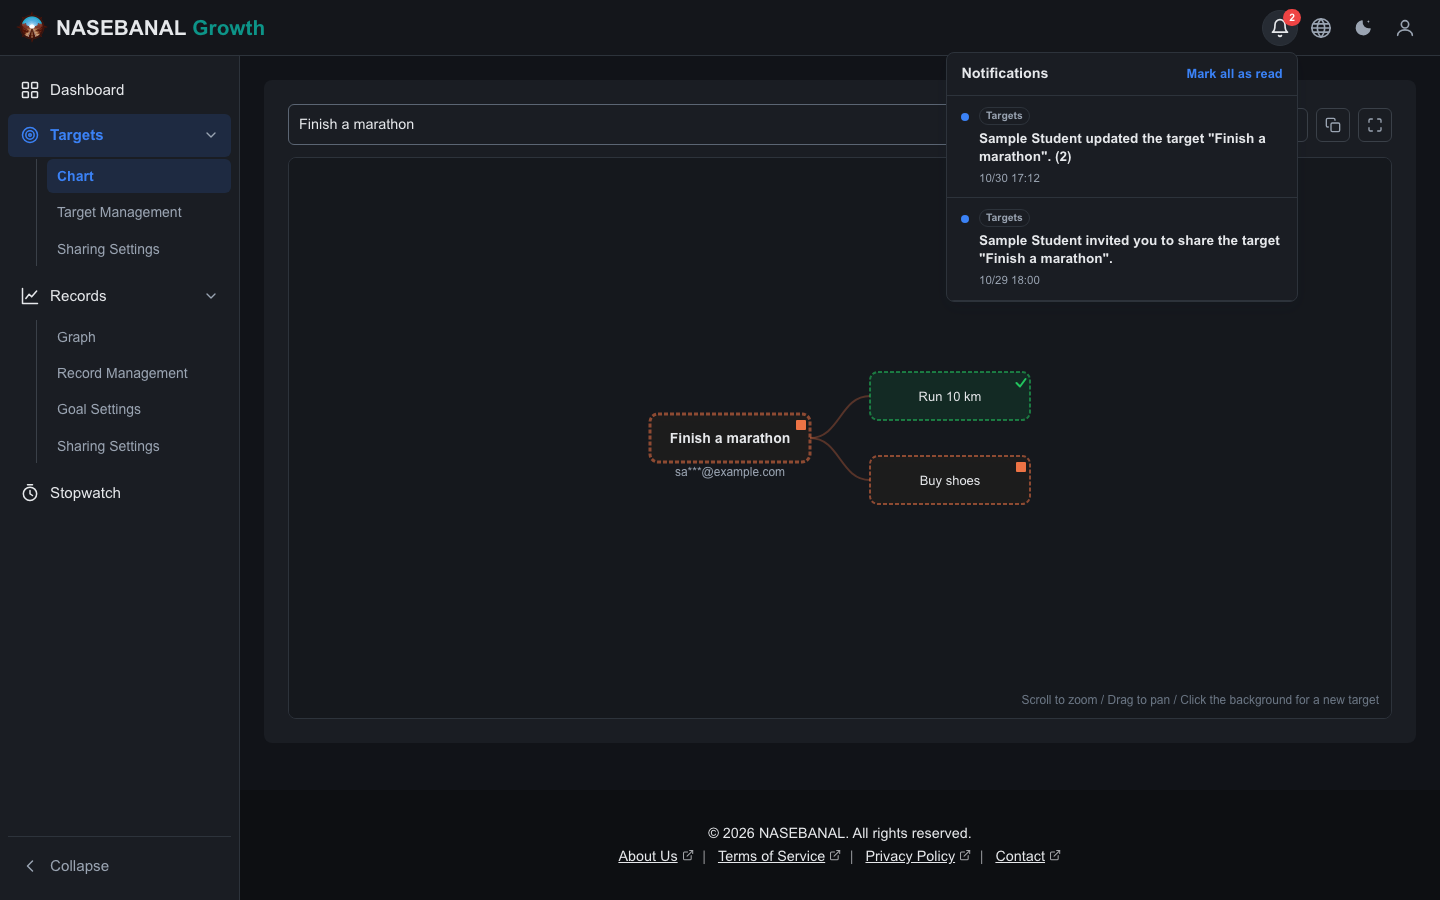
Task: Open Sharing Settings under Targets
Action: point(139,249)
